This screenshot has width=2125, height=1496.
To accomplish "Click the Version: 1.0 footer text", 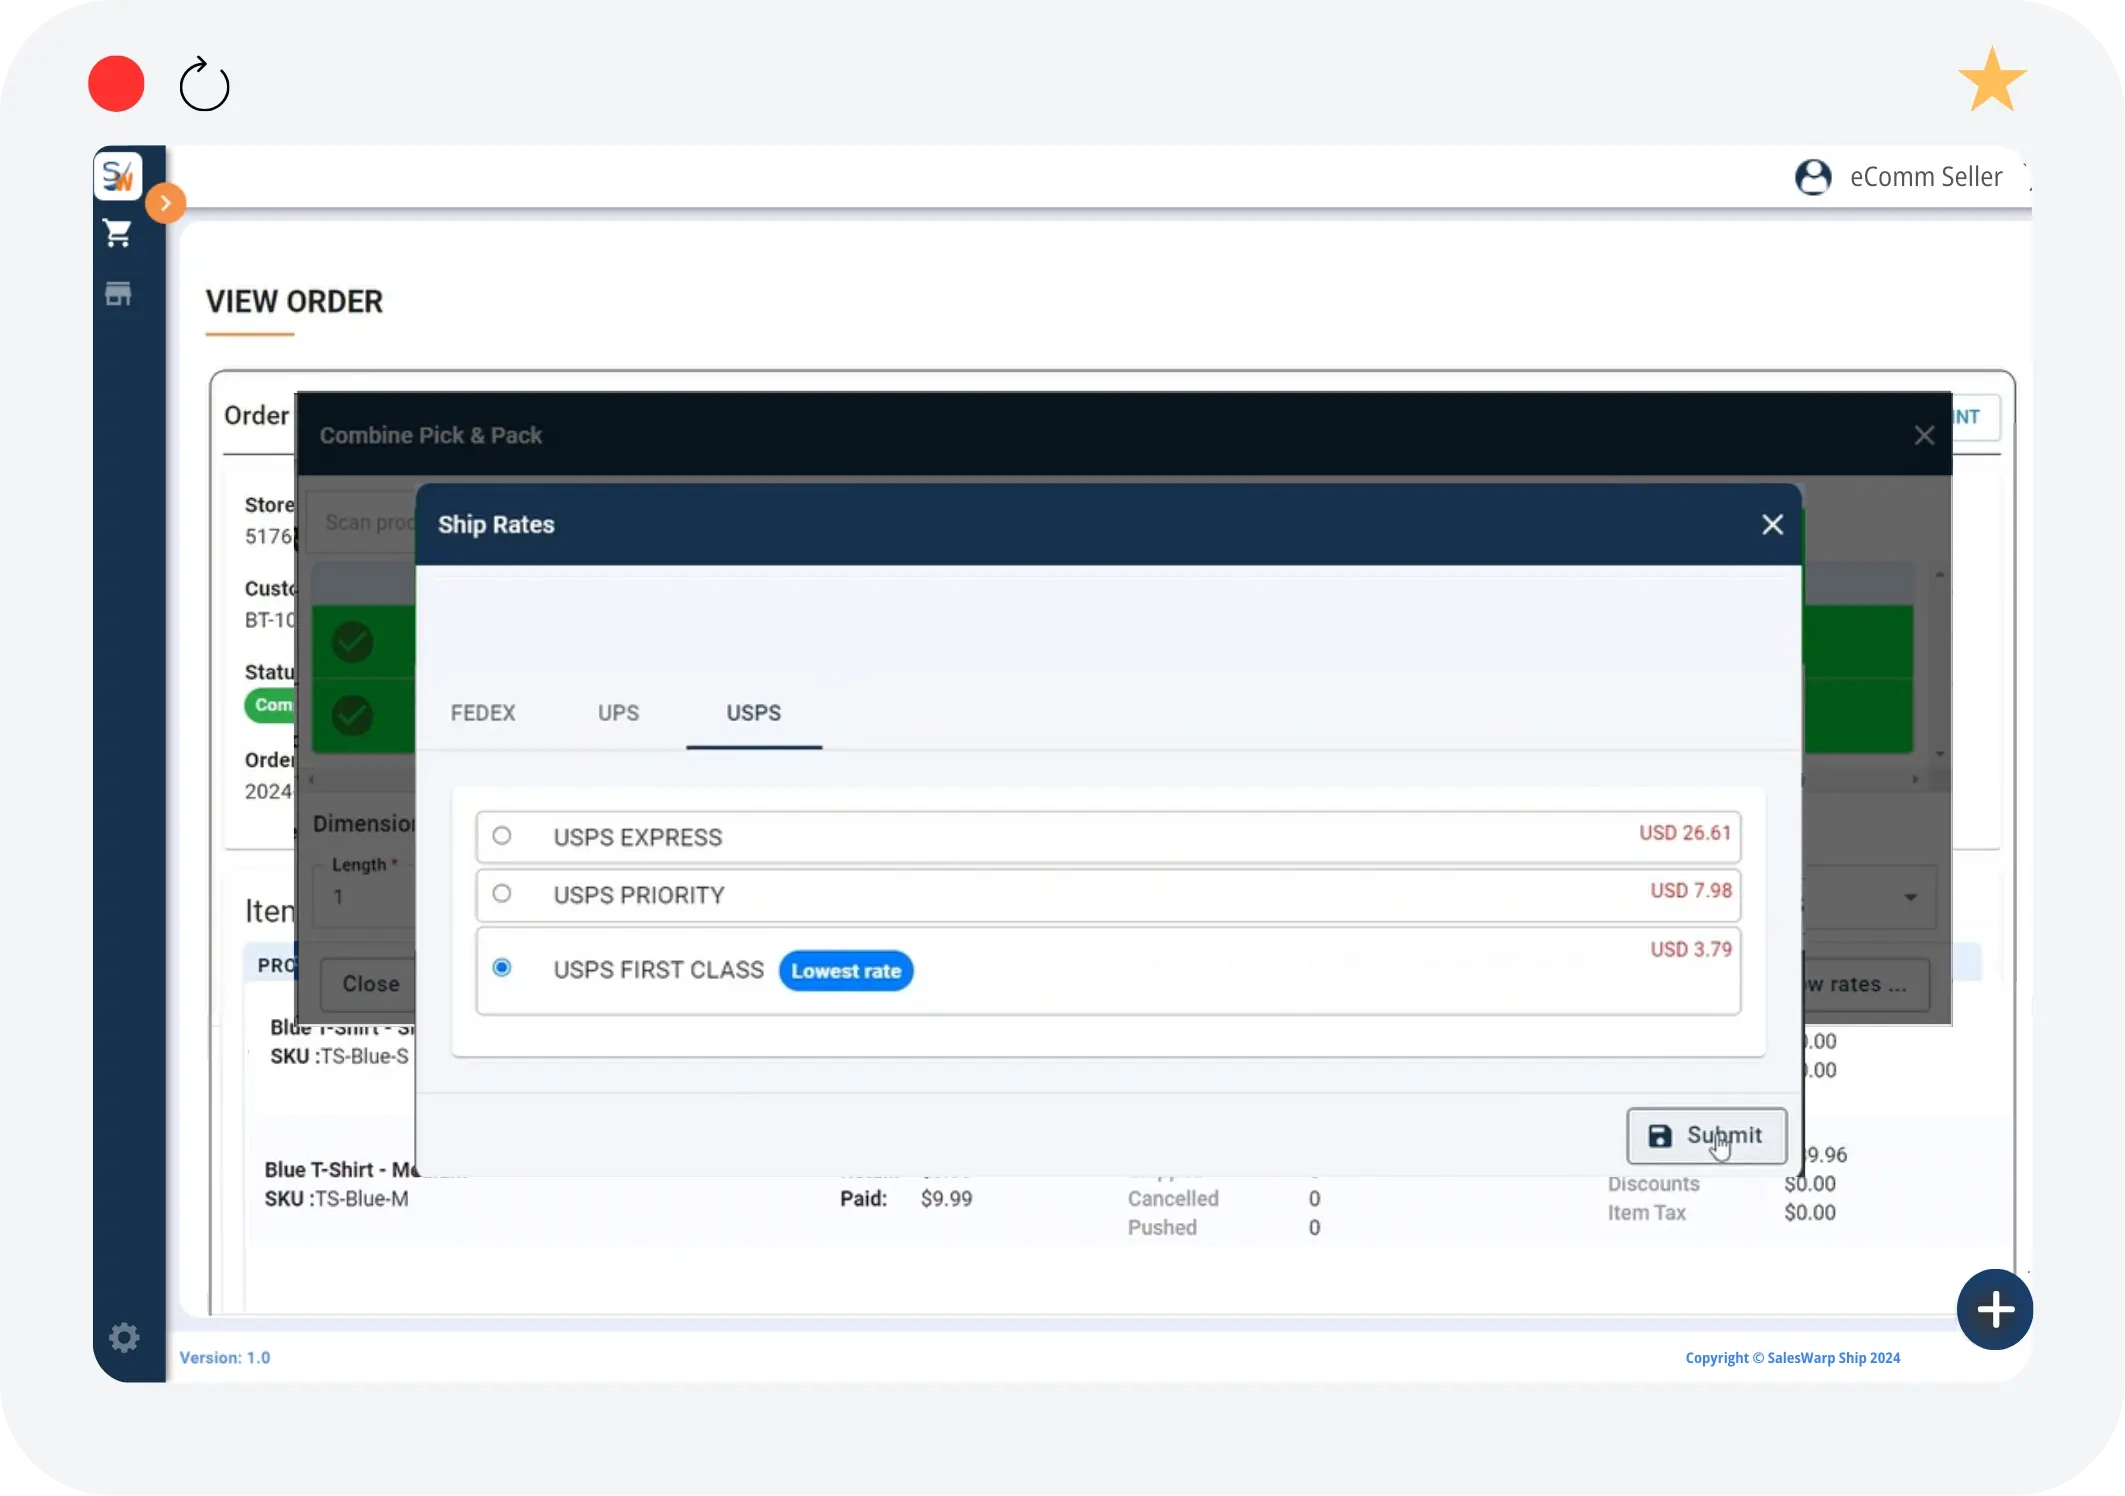I will click(225, 1358).
